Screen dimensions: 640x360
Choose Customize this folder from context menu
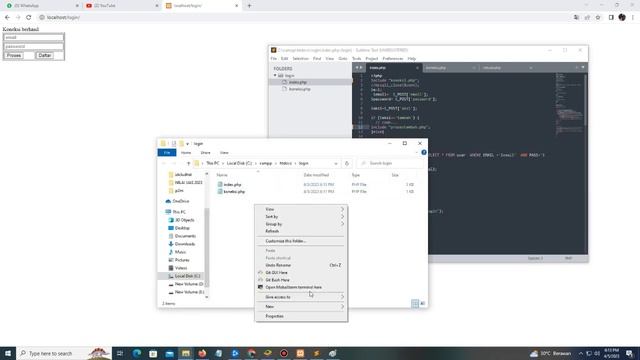click(301, 241)
